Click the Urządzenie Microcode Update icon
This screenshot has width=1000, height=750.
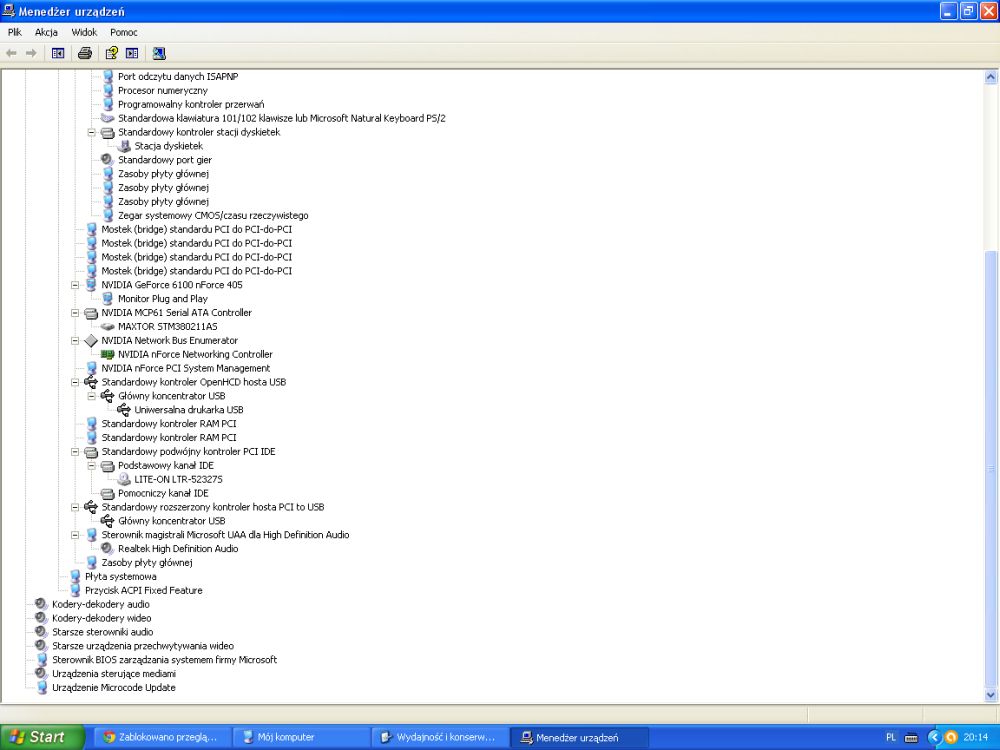(42, 688)
